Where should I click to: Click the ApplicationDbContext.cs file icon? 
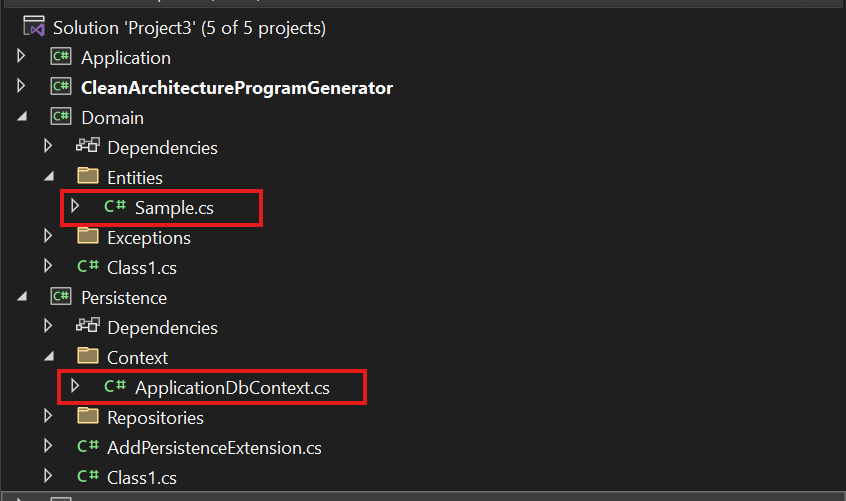[115, 386]
